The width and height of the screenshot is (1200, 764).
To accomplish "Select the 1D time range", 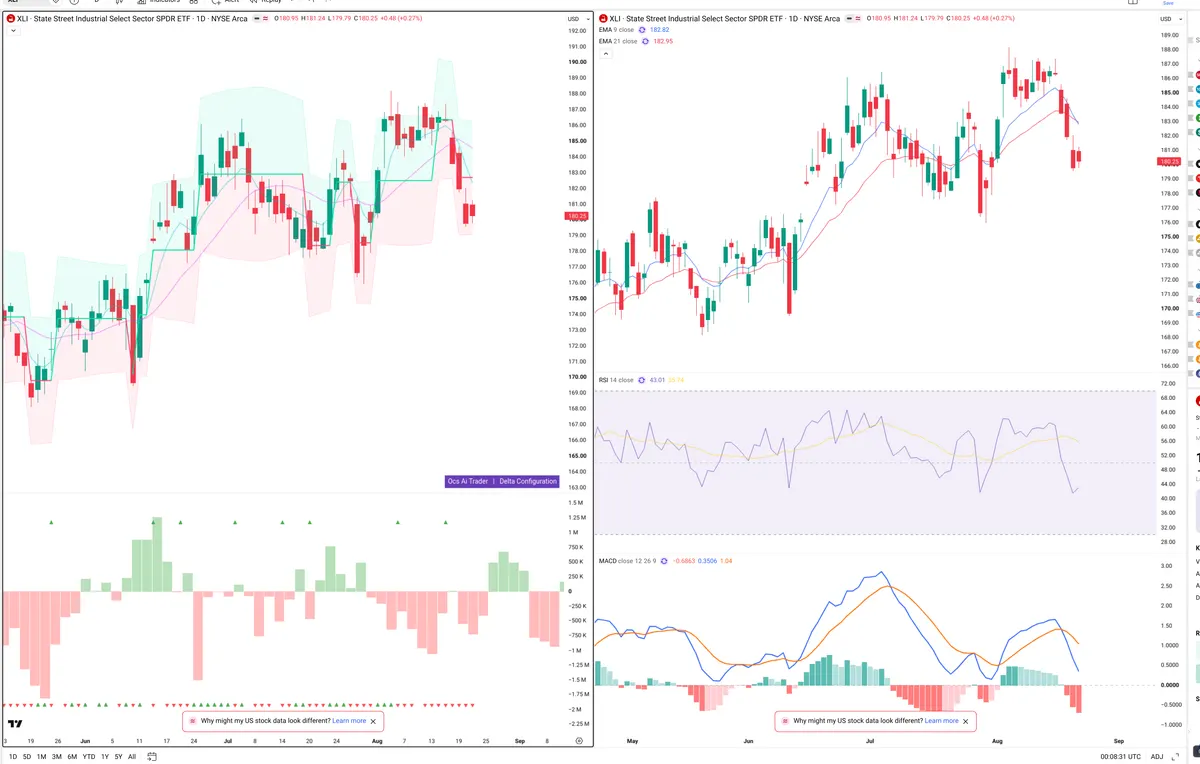I will (x=13, y=757).
